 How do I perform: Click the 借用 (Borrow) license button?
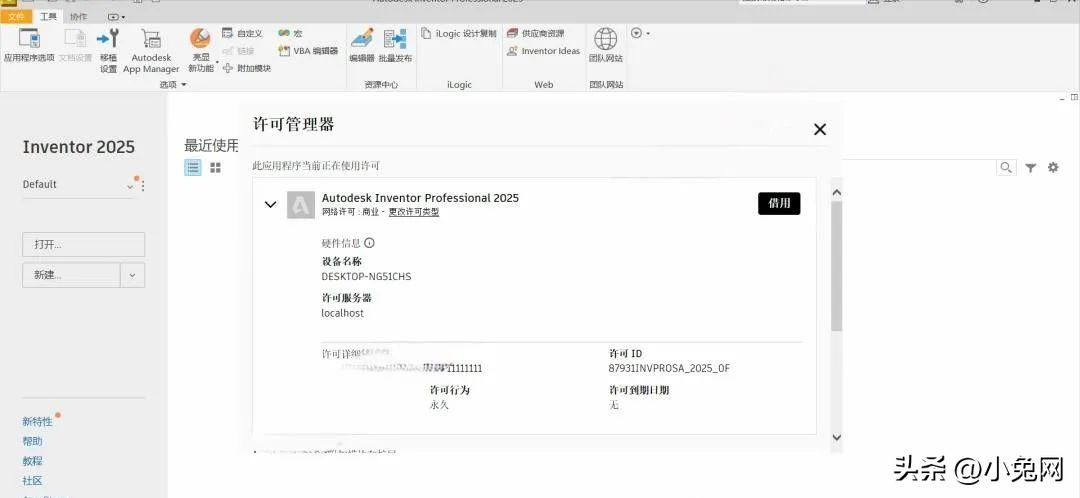779,204
